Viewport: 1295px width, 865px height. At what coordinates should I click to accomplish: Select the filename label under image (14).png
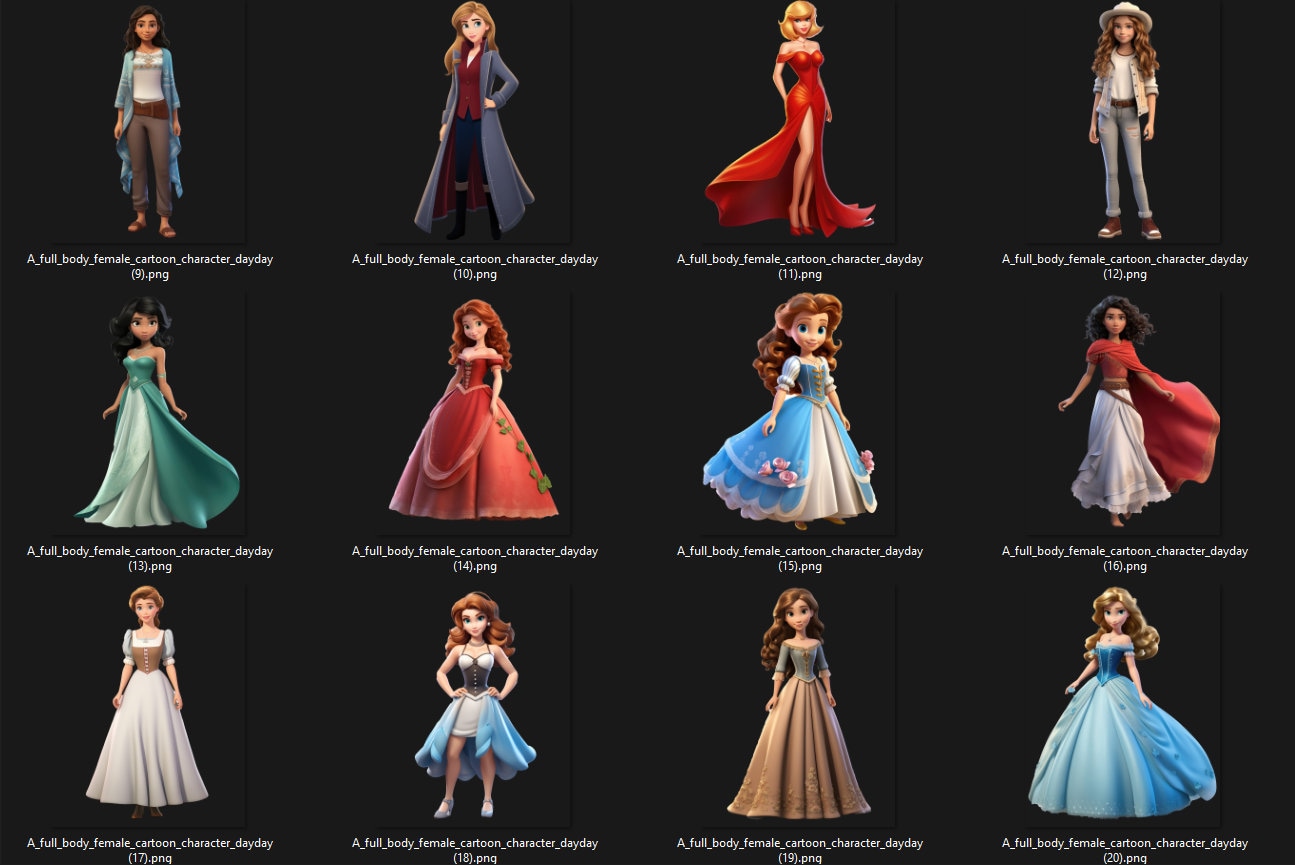(x=475, y=558)
